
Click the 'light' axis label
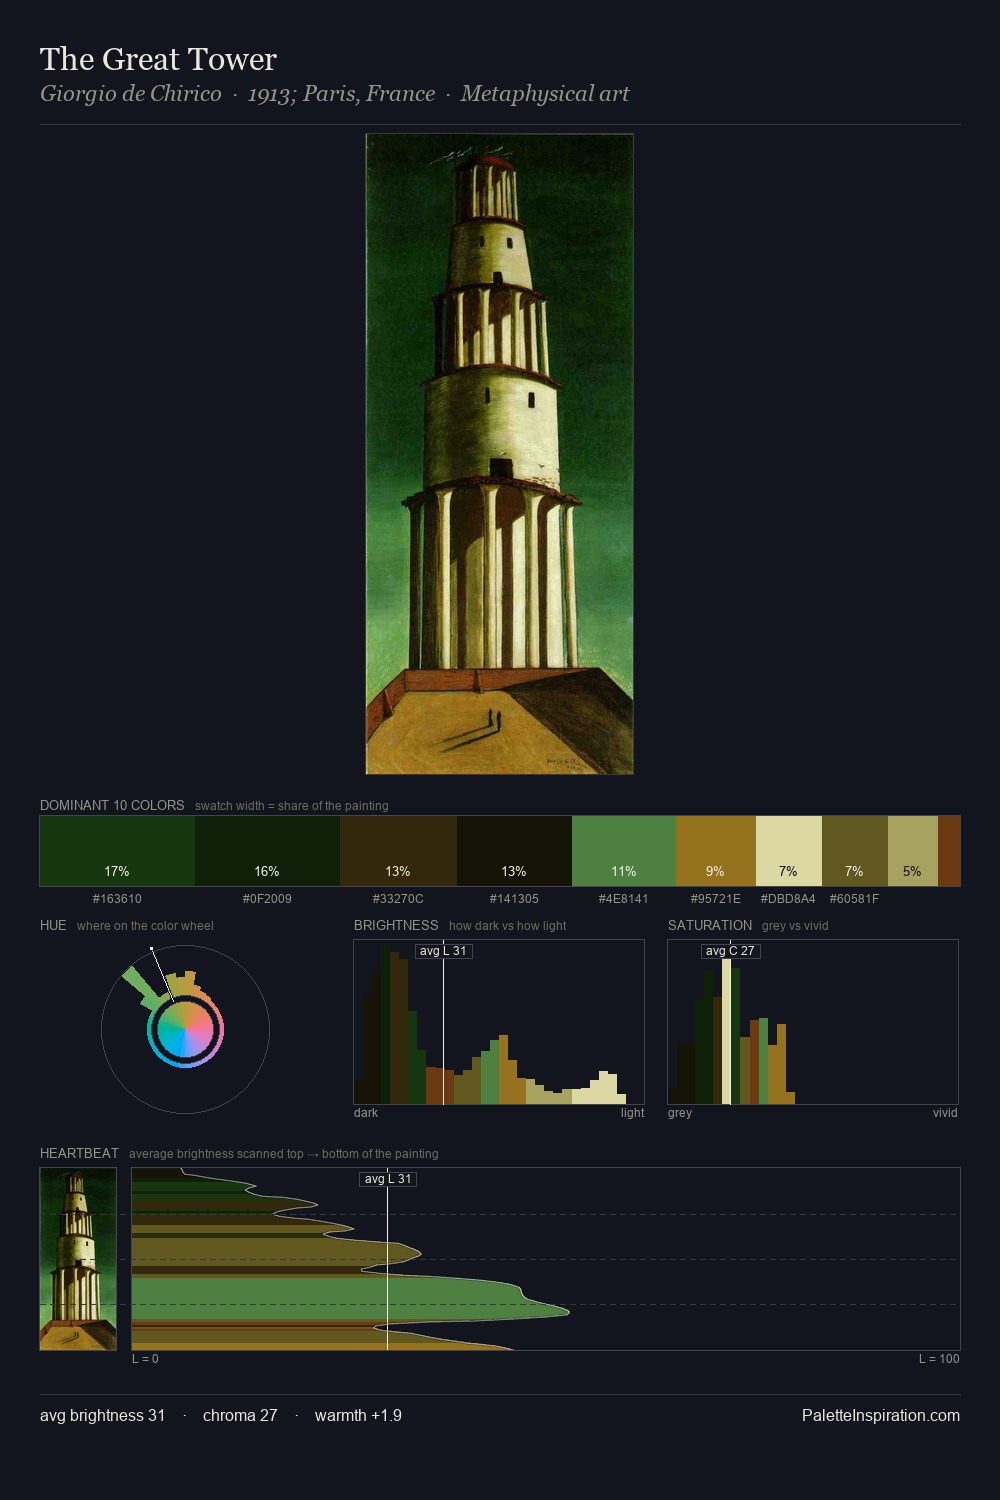[x=632, y=1113]
